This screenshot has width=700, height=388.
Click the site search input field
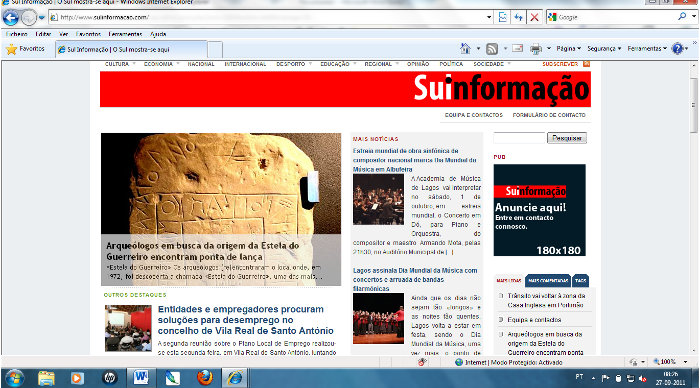519,138
